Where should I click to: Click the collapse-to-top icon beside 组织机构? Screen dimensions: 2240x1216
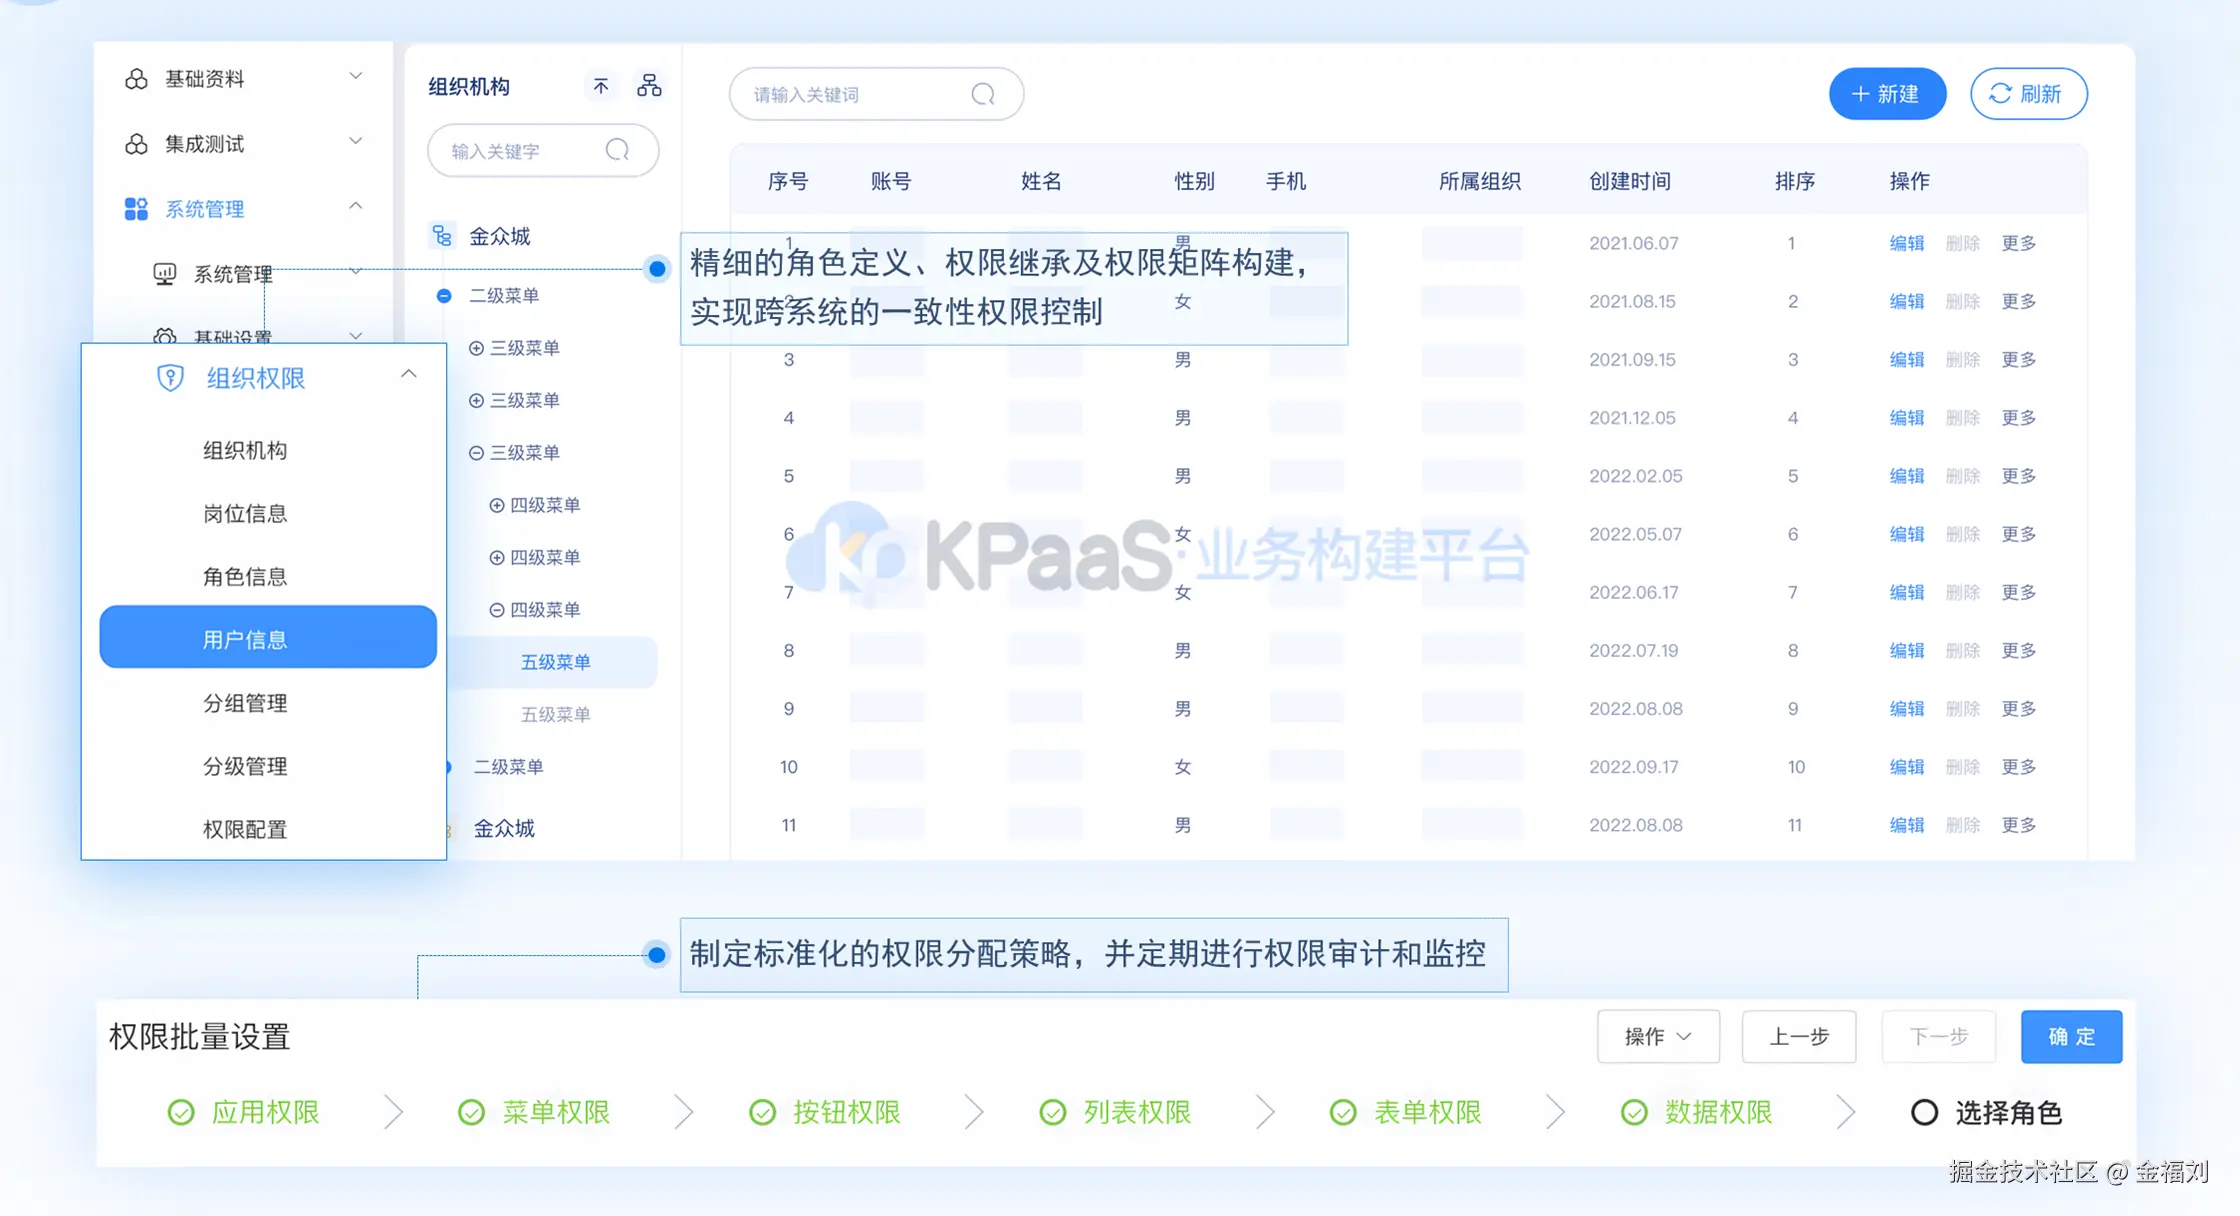(600, 86)
